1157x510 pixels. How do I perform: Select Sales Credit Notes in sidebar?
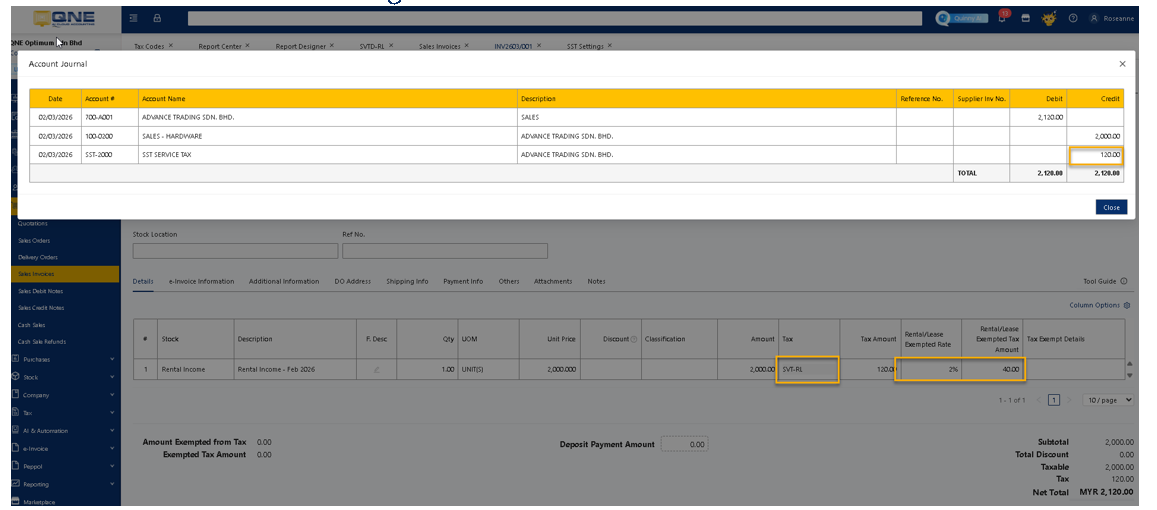point(41,308)
